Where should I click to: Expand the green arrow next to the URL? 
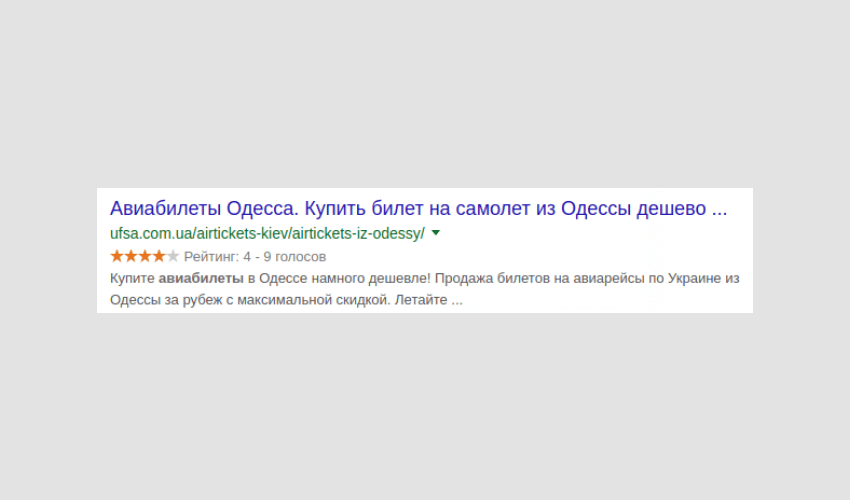pyautogui.click(x=436, y=233)
